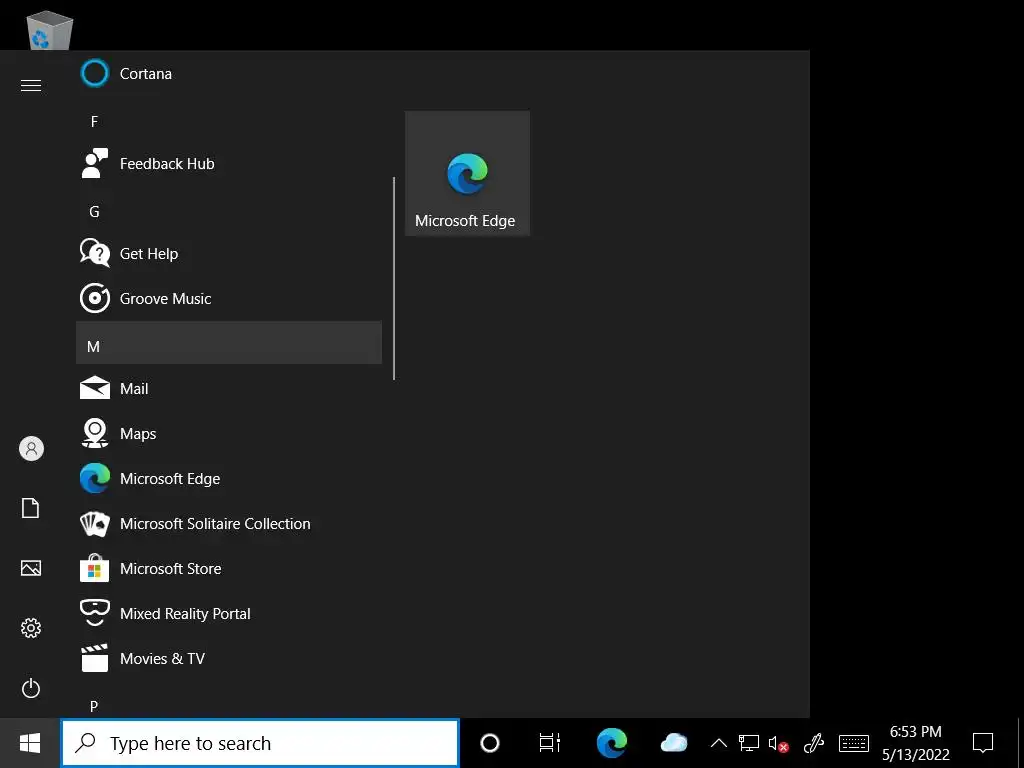Open the user account icon
The width and height of the screenshot is (1024, 768).
click(31, 449)
